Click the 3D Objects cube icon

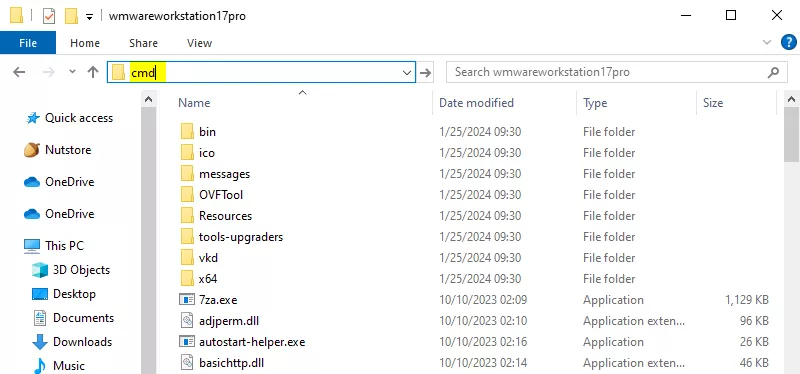[40, 270]
